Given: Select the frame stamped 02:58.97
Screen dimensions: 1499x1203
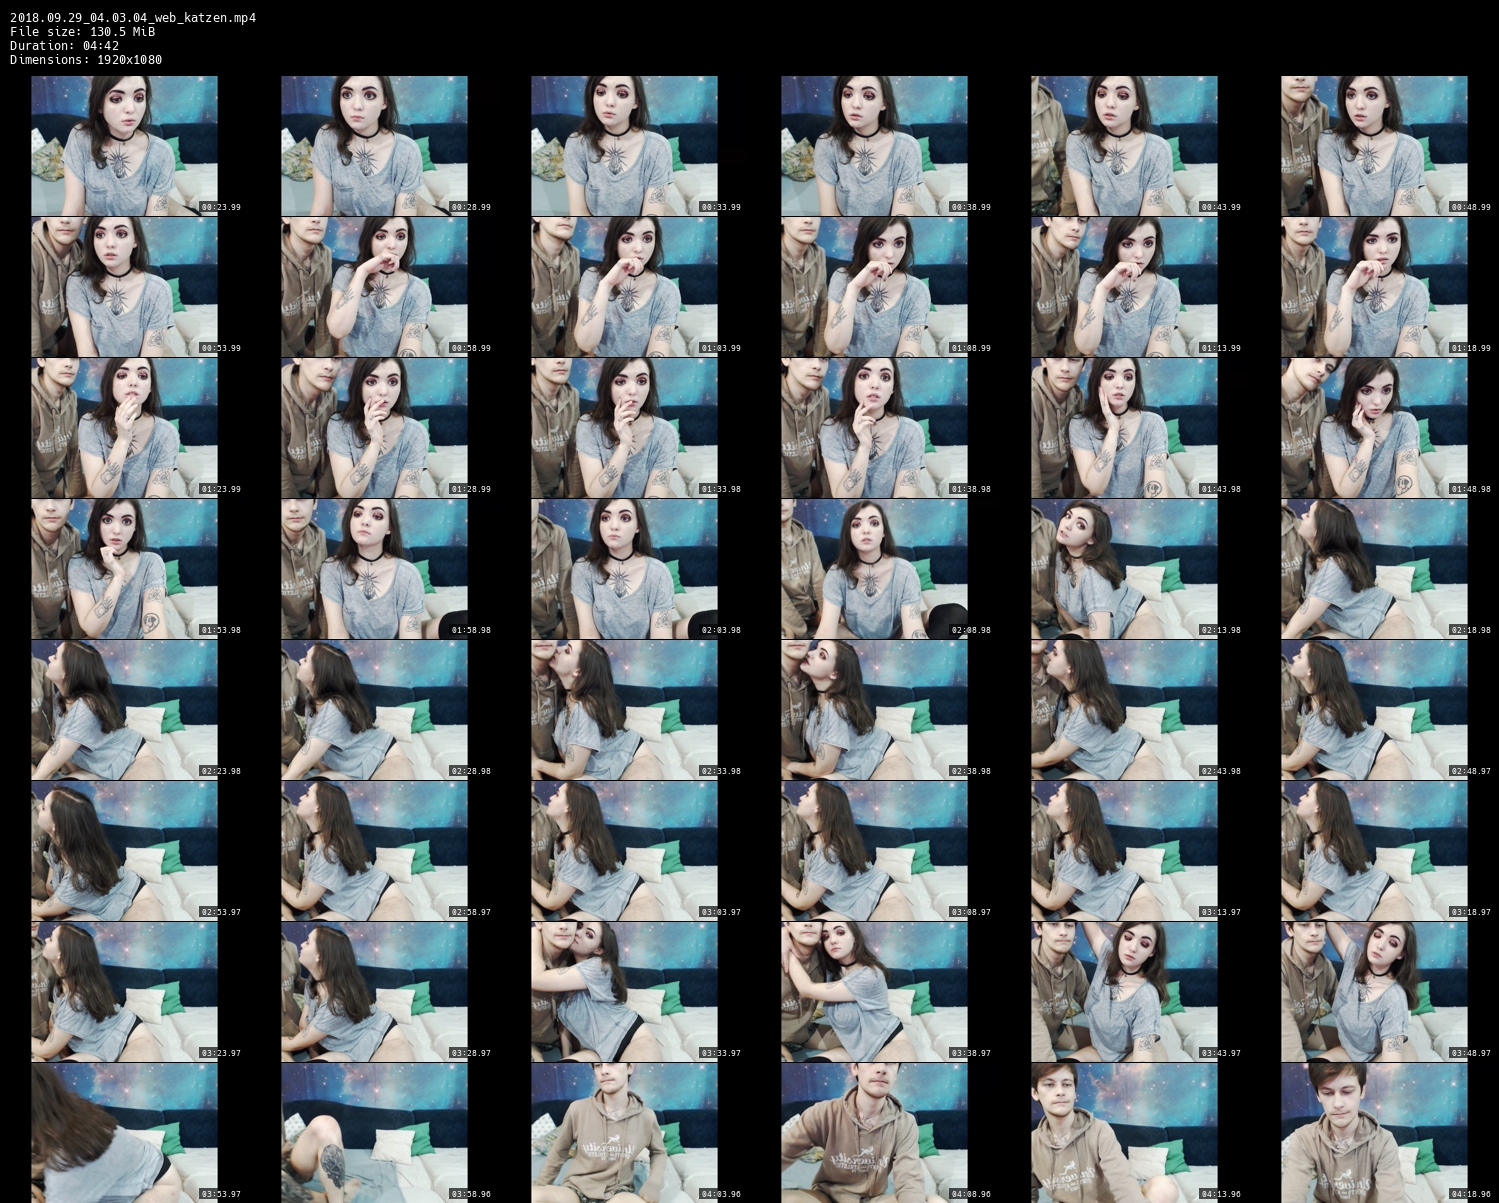Looking at the screenshot, I should click(375, 851).
